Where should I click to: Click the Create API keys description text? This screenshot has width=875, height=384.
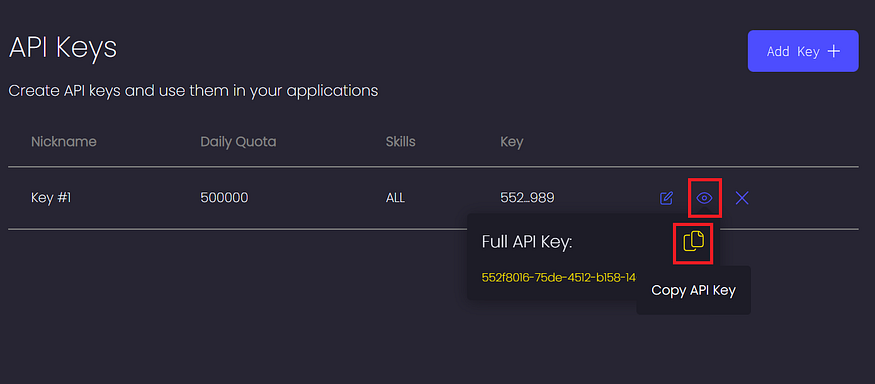tap(193, 90)
